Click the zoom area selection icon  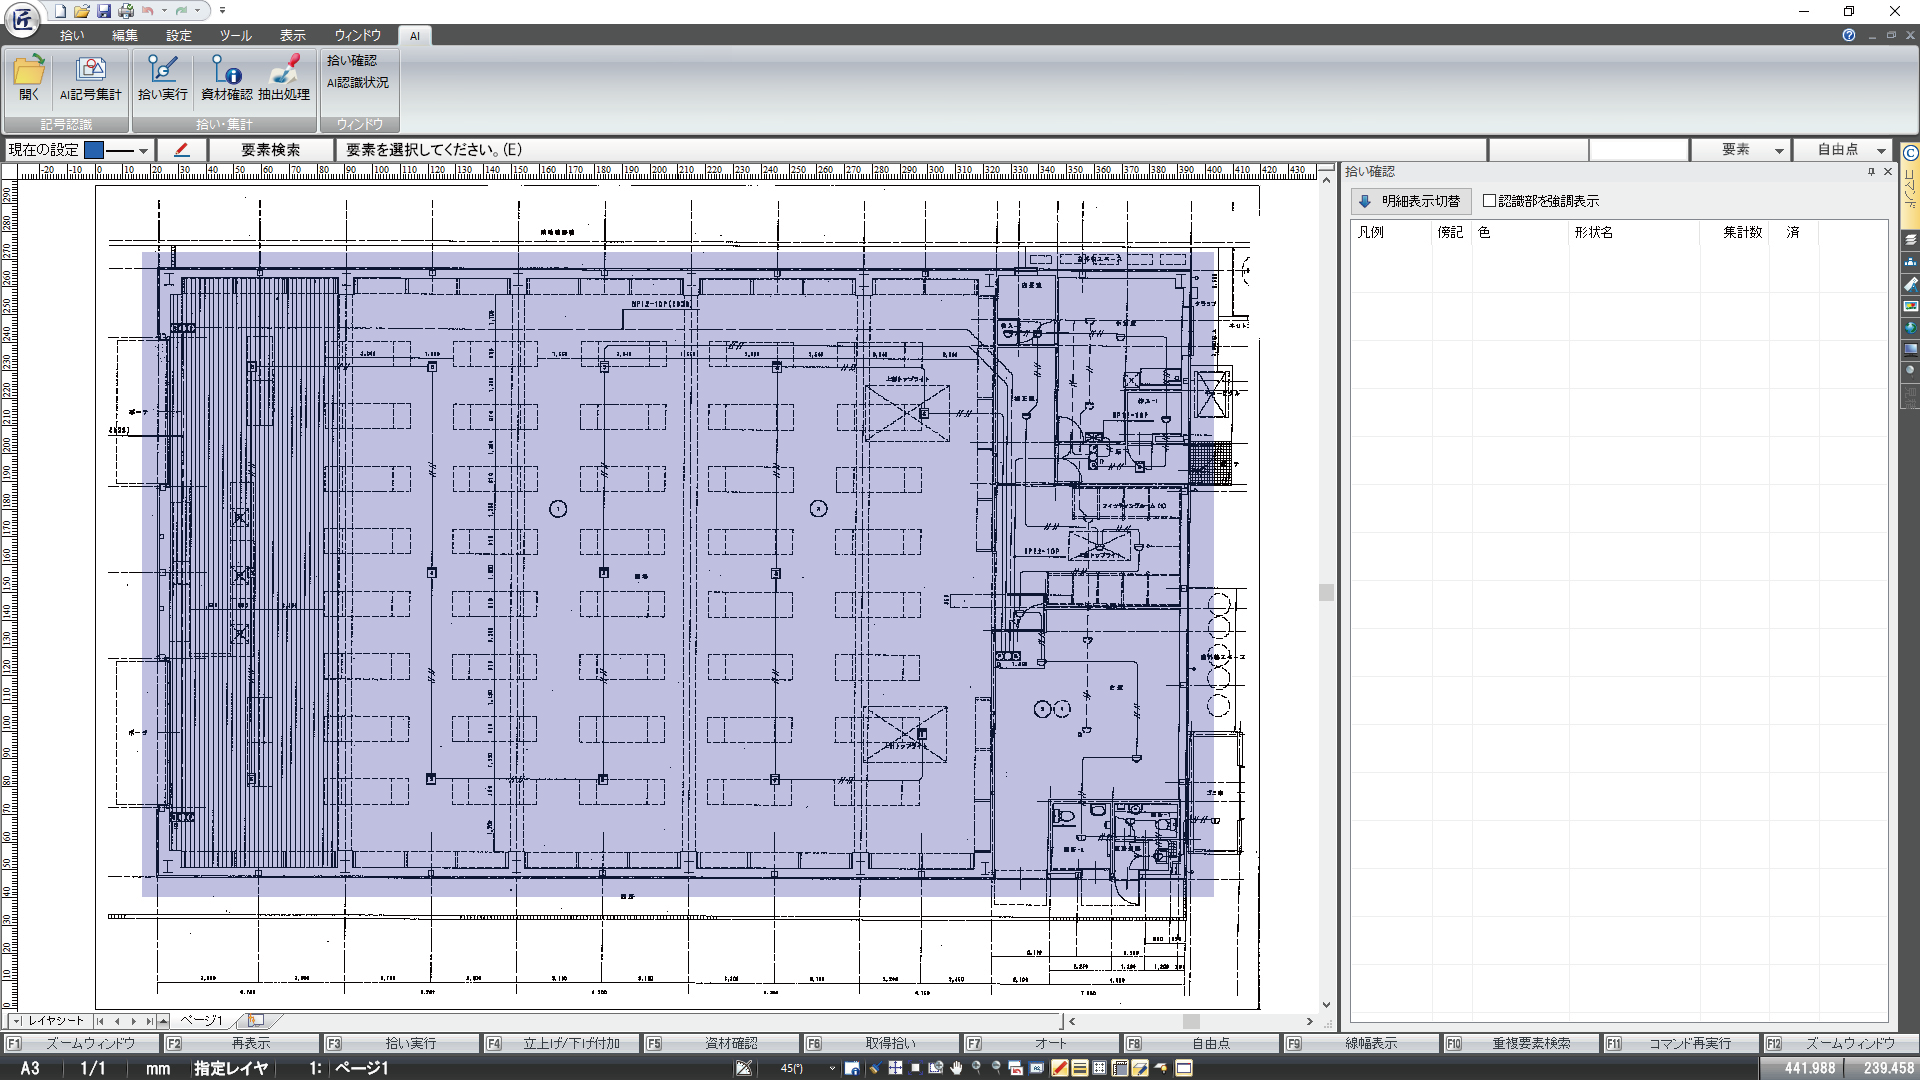click(936, 1068)
